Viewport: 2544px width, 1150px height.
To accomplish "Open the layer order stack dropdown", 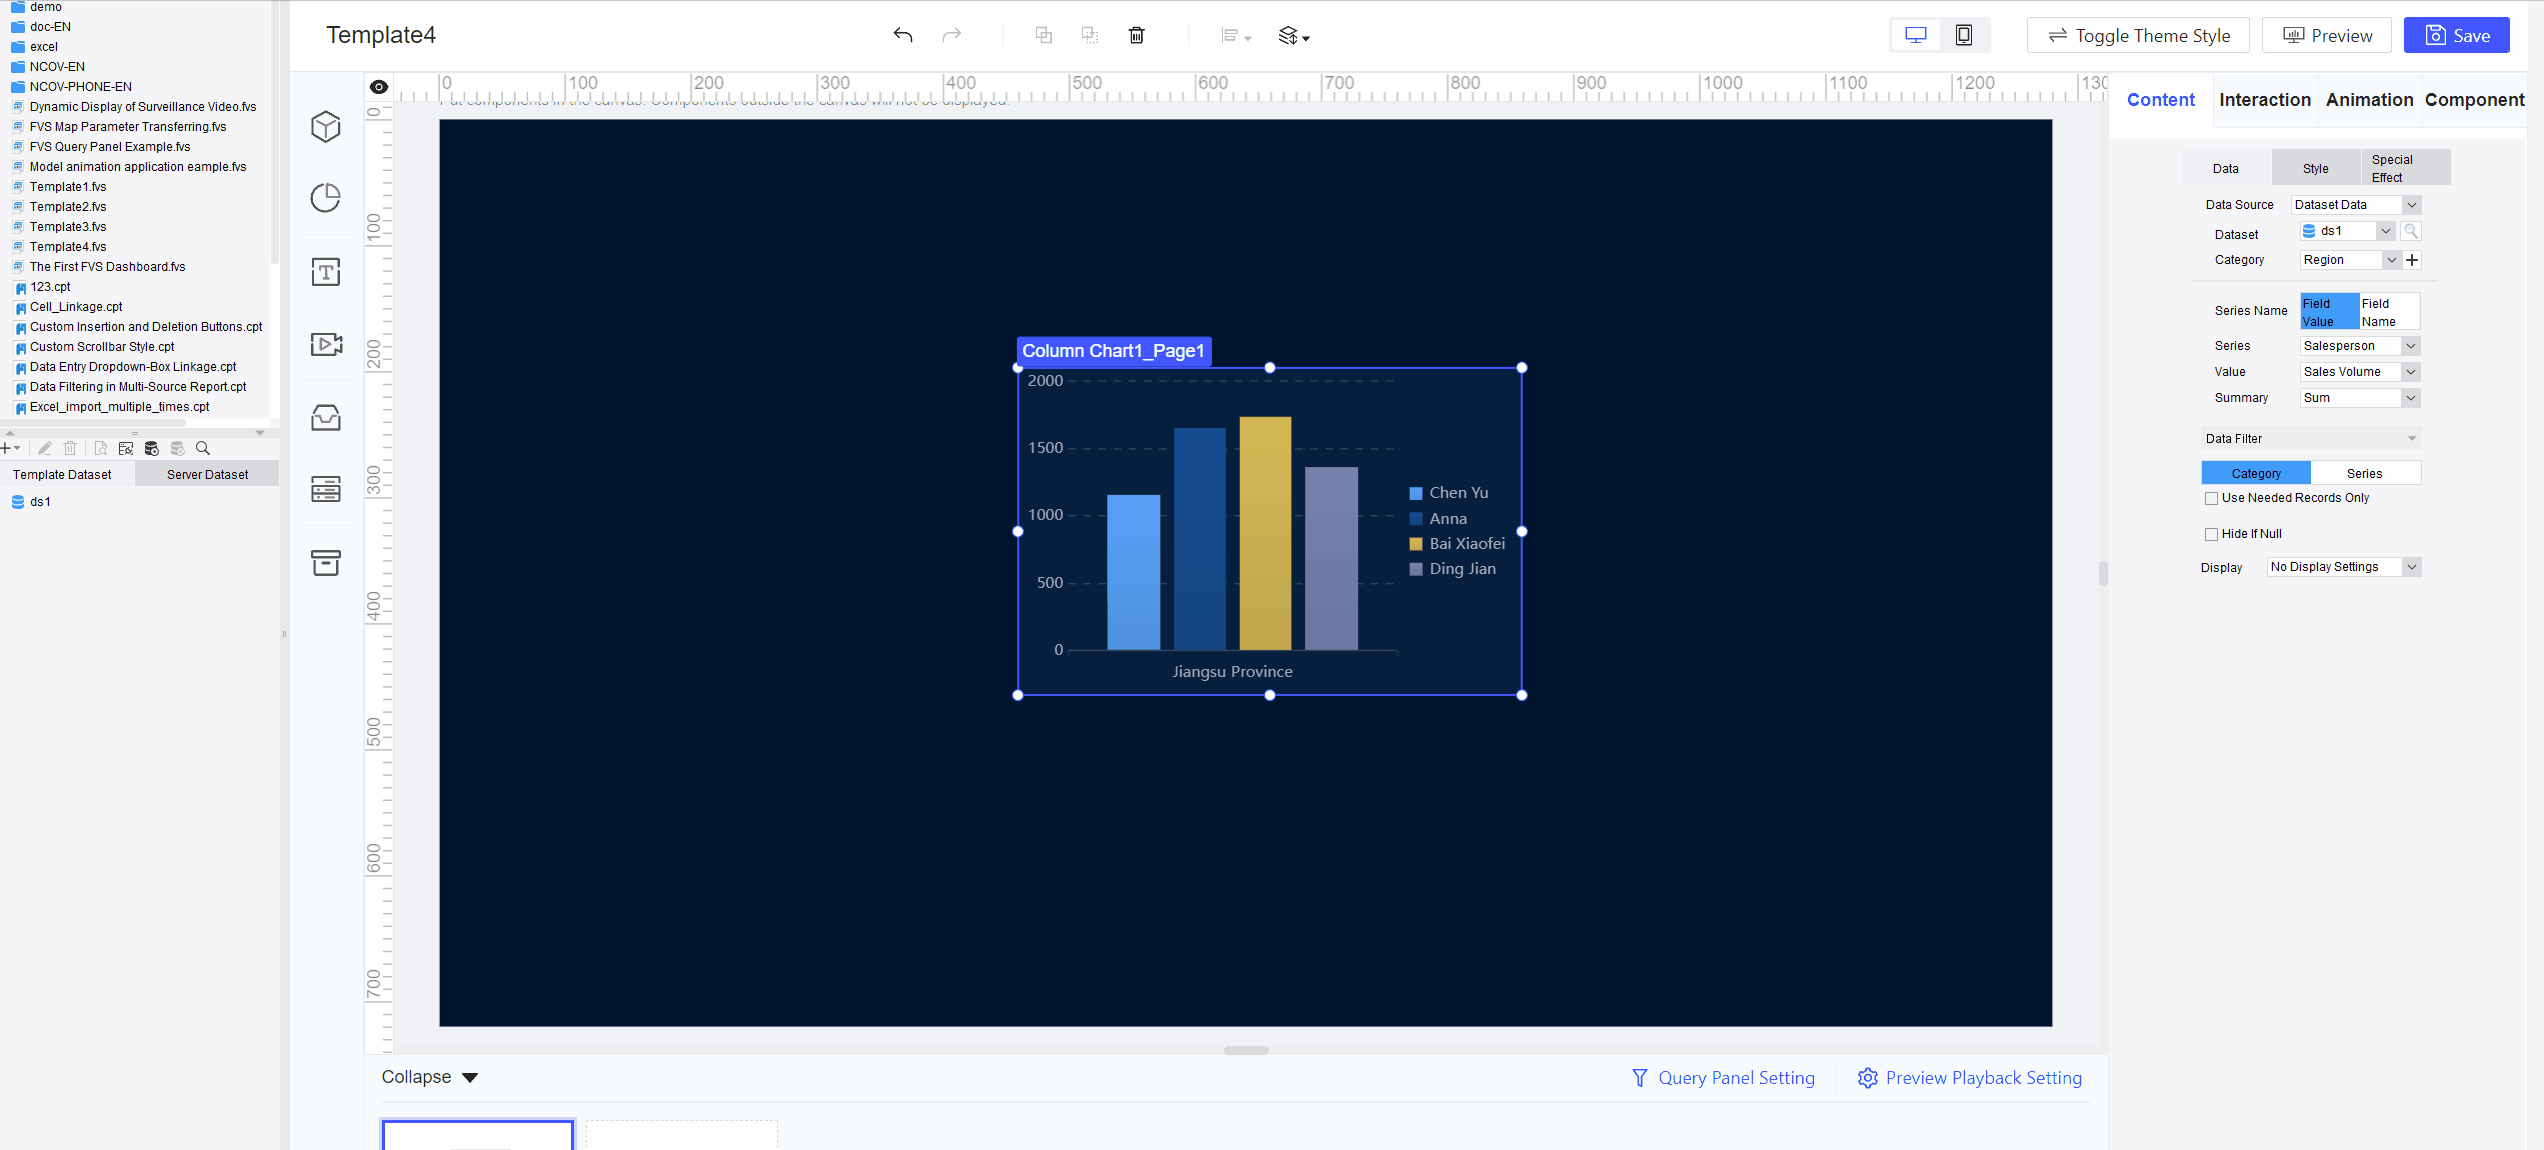I will coord(1294,36).
